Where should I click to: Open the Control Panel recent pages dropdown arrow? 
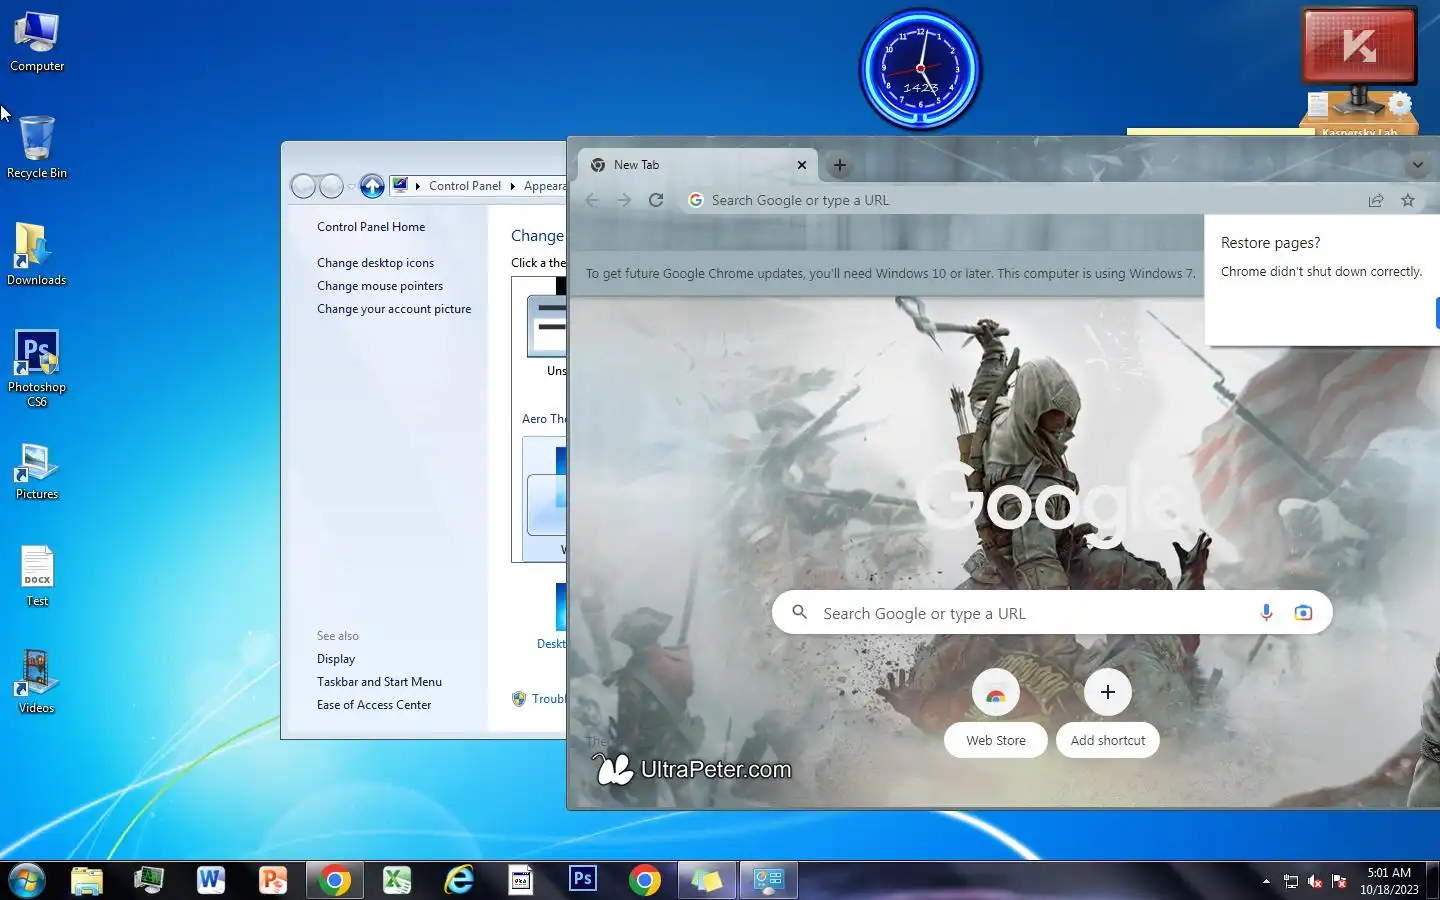(x=351, y=187)
